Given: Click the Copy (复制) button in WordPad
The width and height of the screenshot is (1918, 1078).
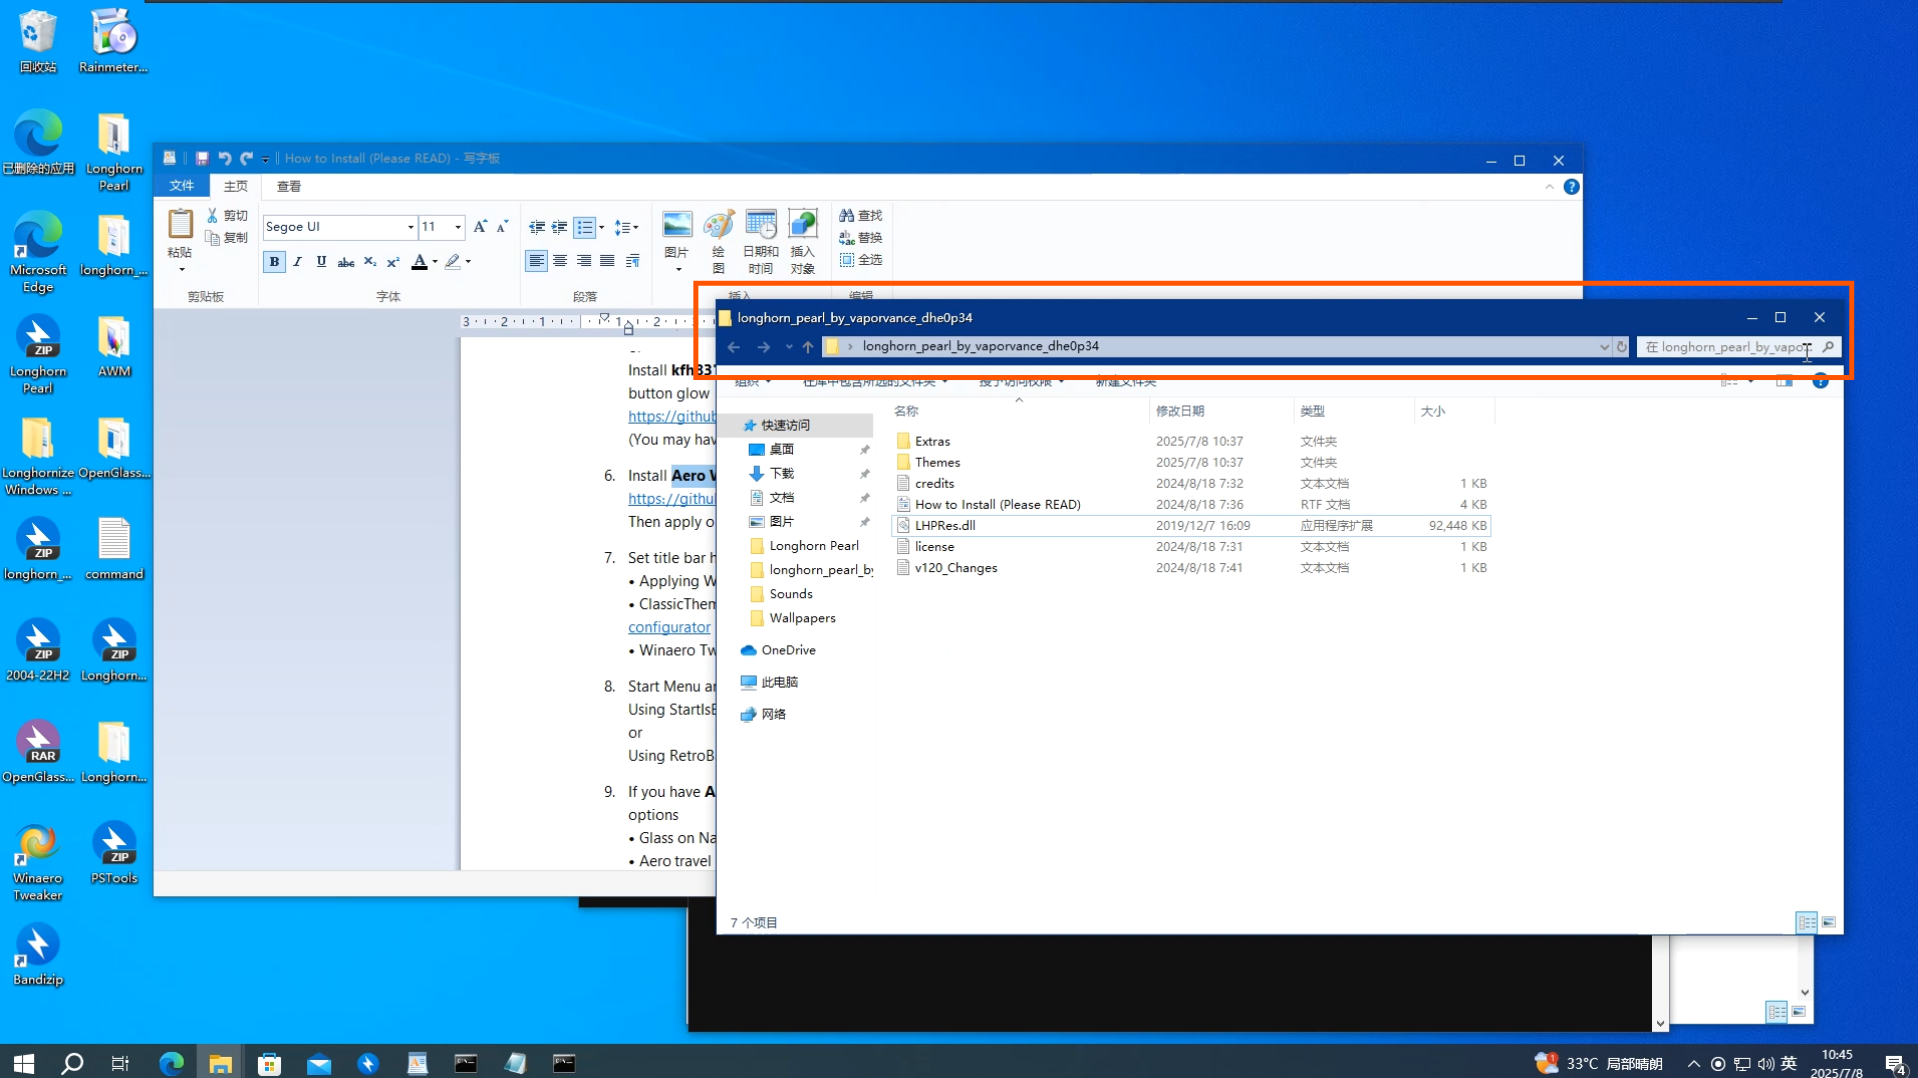Looking at the screenshot, I should (x=227, y=238).
